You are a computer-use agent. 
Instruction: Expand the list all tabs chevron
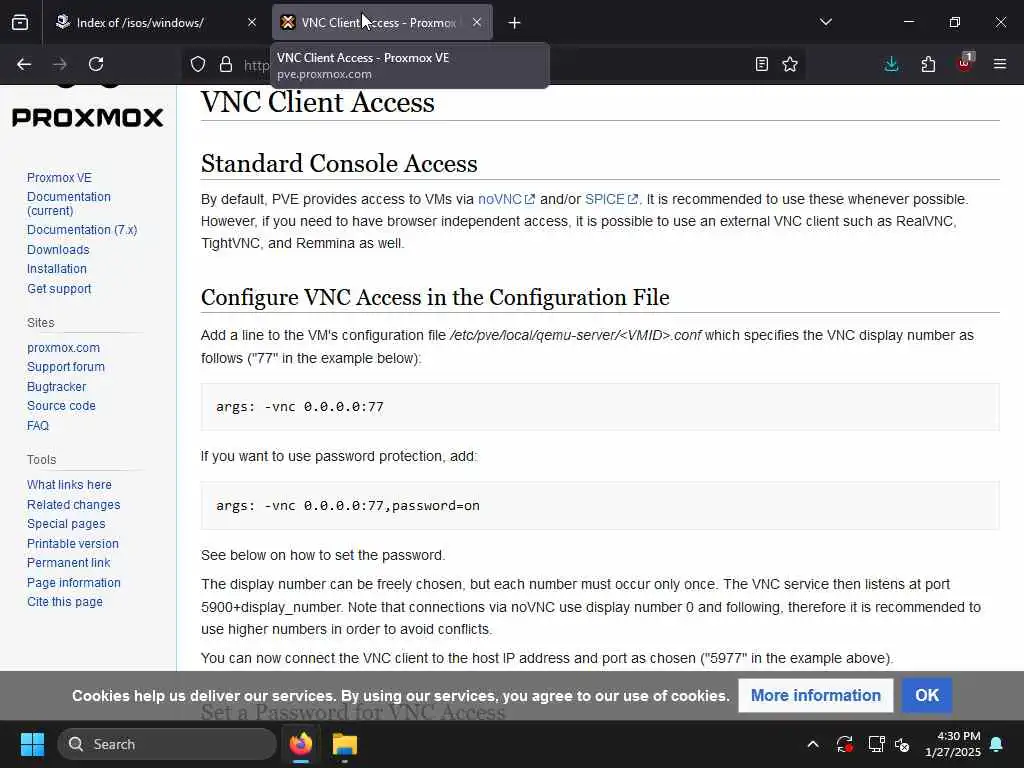pyautogui.click(x=825, y=22)
